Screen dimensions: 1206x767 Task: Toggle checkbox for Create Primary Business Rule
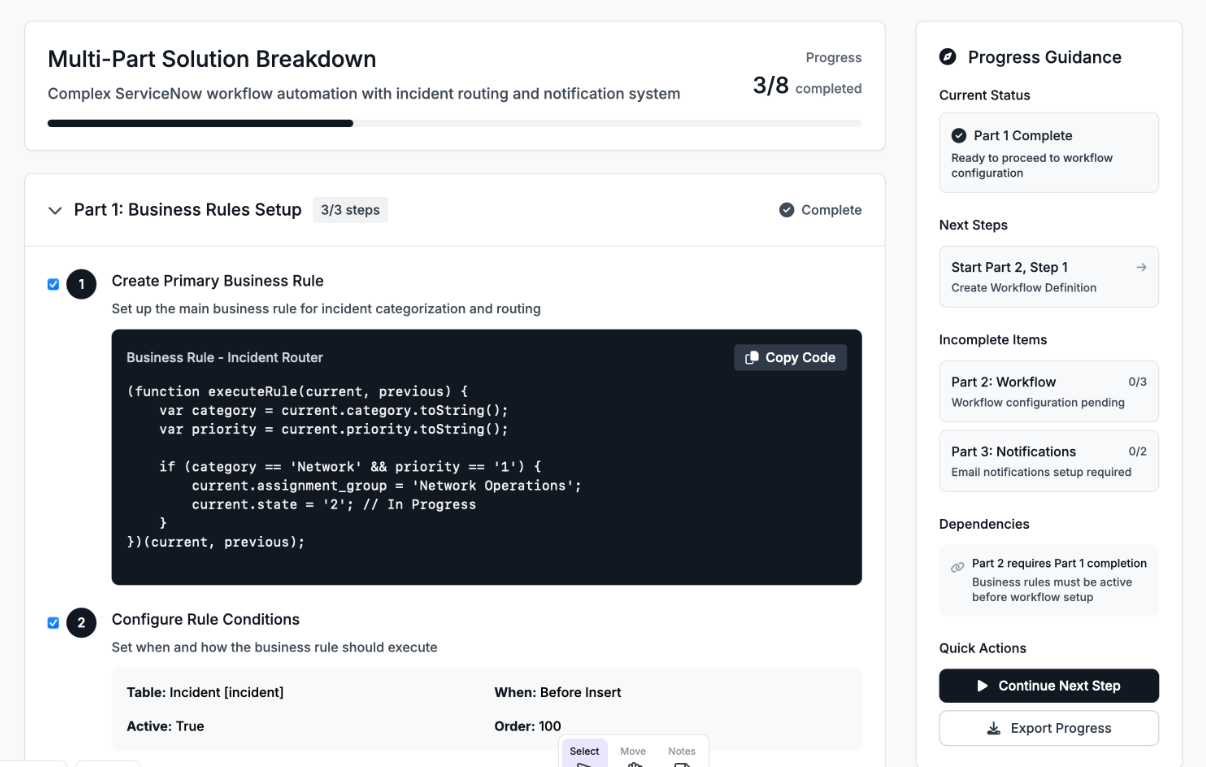point(54,284)
